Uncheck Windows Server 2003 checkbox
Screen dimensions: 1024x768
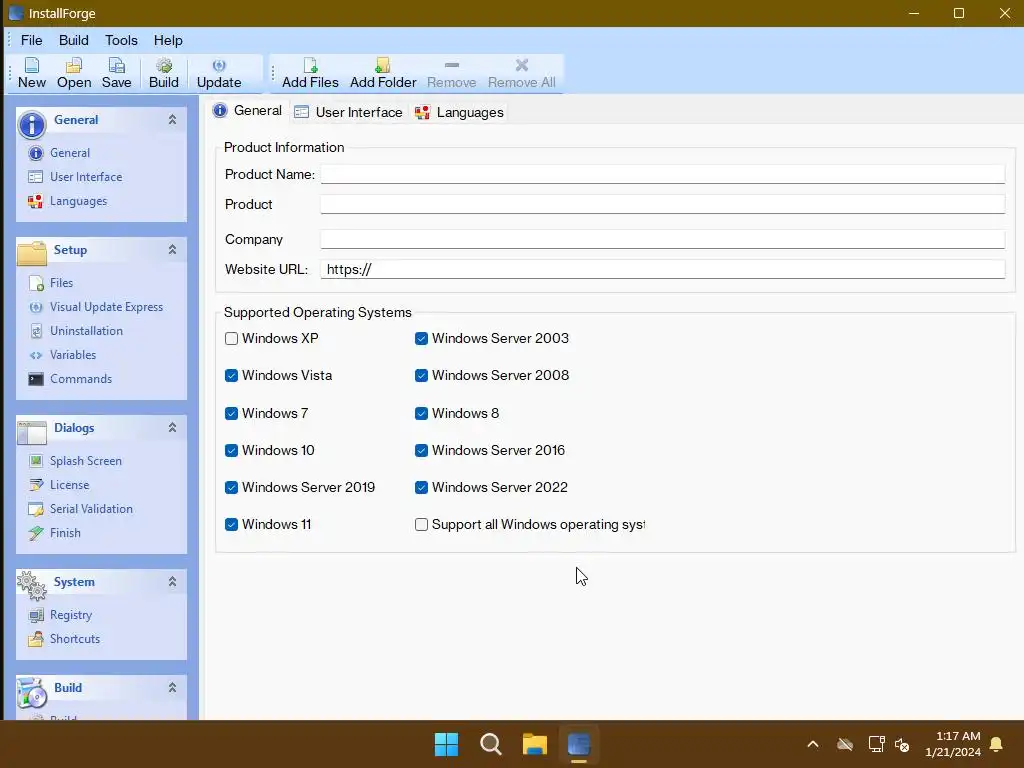[x=421, y=339]
